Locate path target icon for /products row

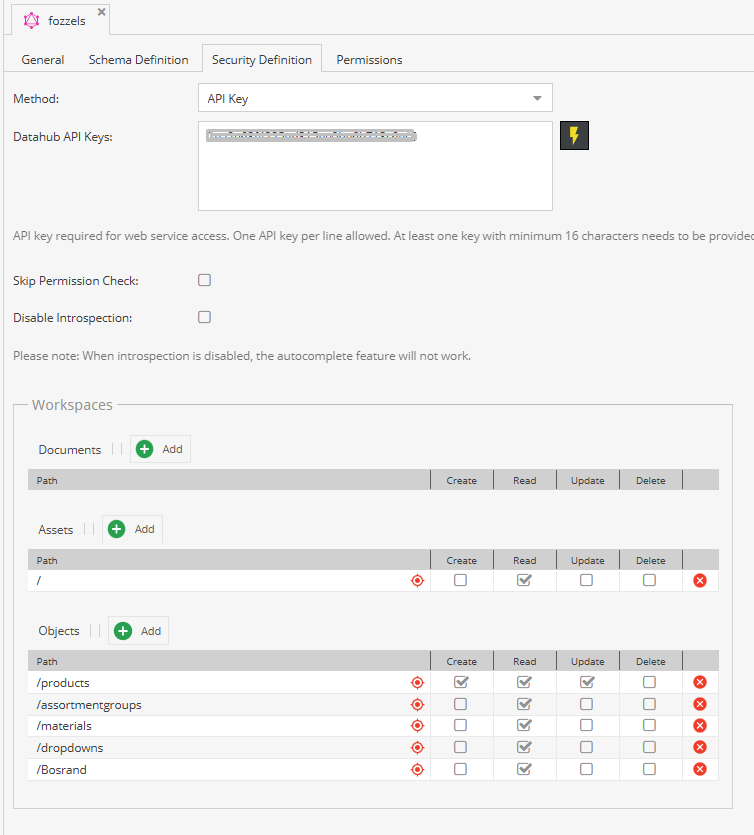click(417, 682)
